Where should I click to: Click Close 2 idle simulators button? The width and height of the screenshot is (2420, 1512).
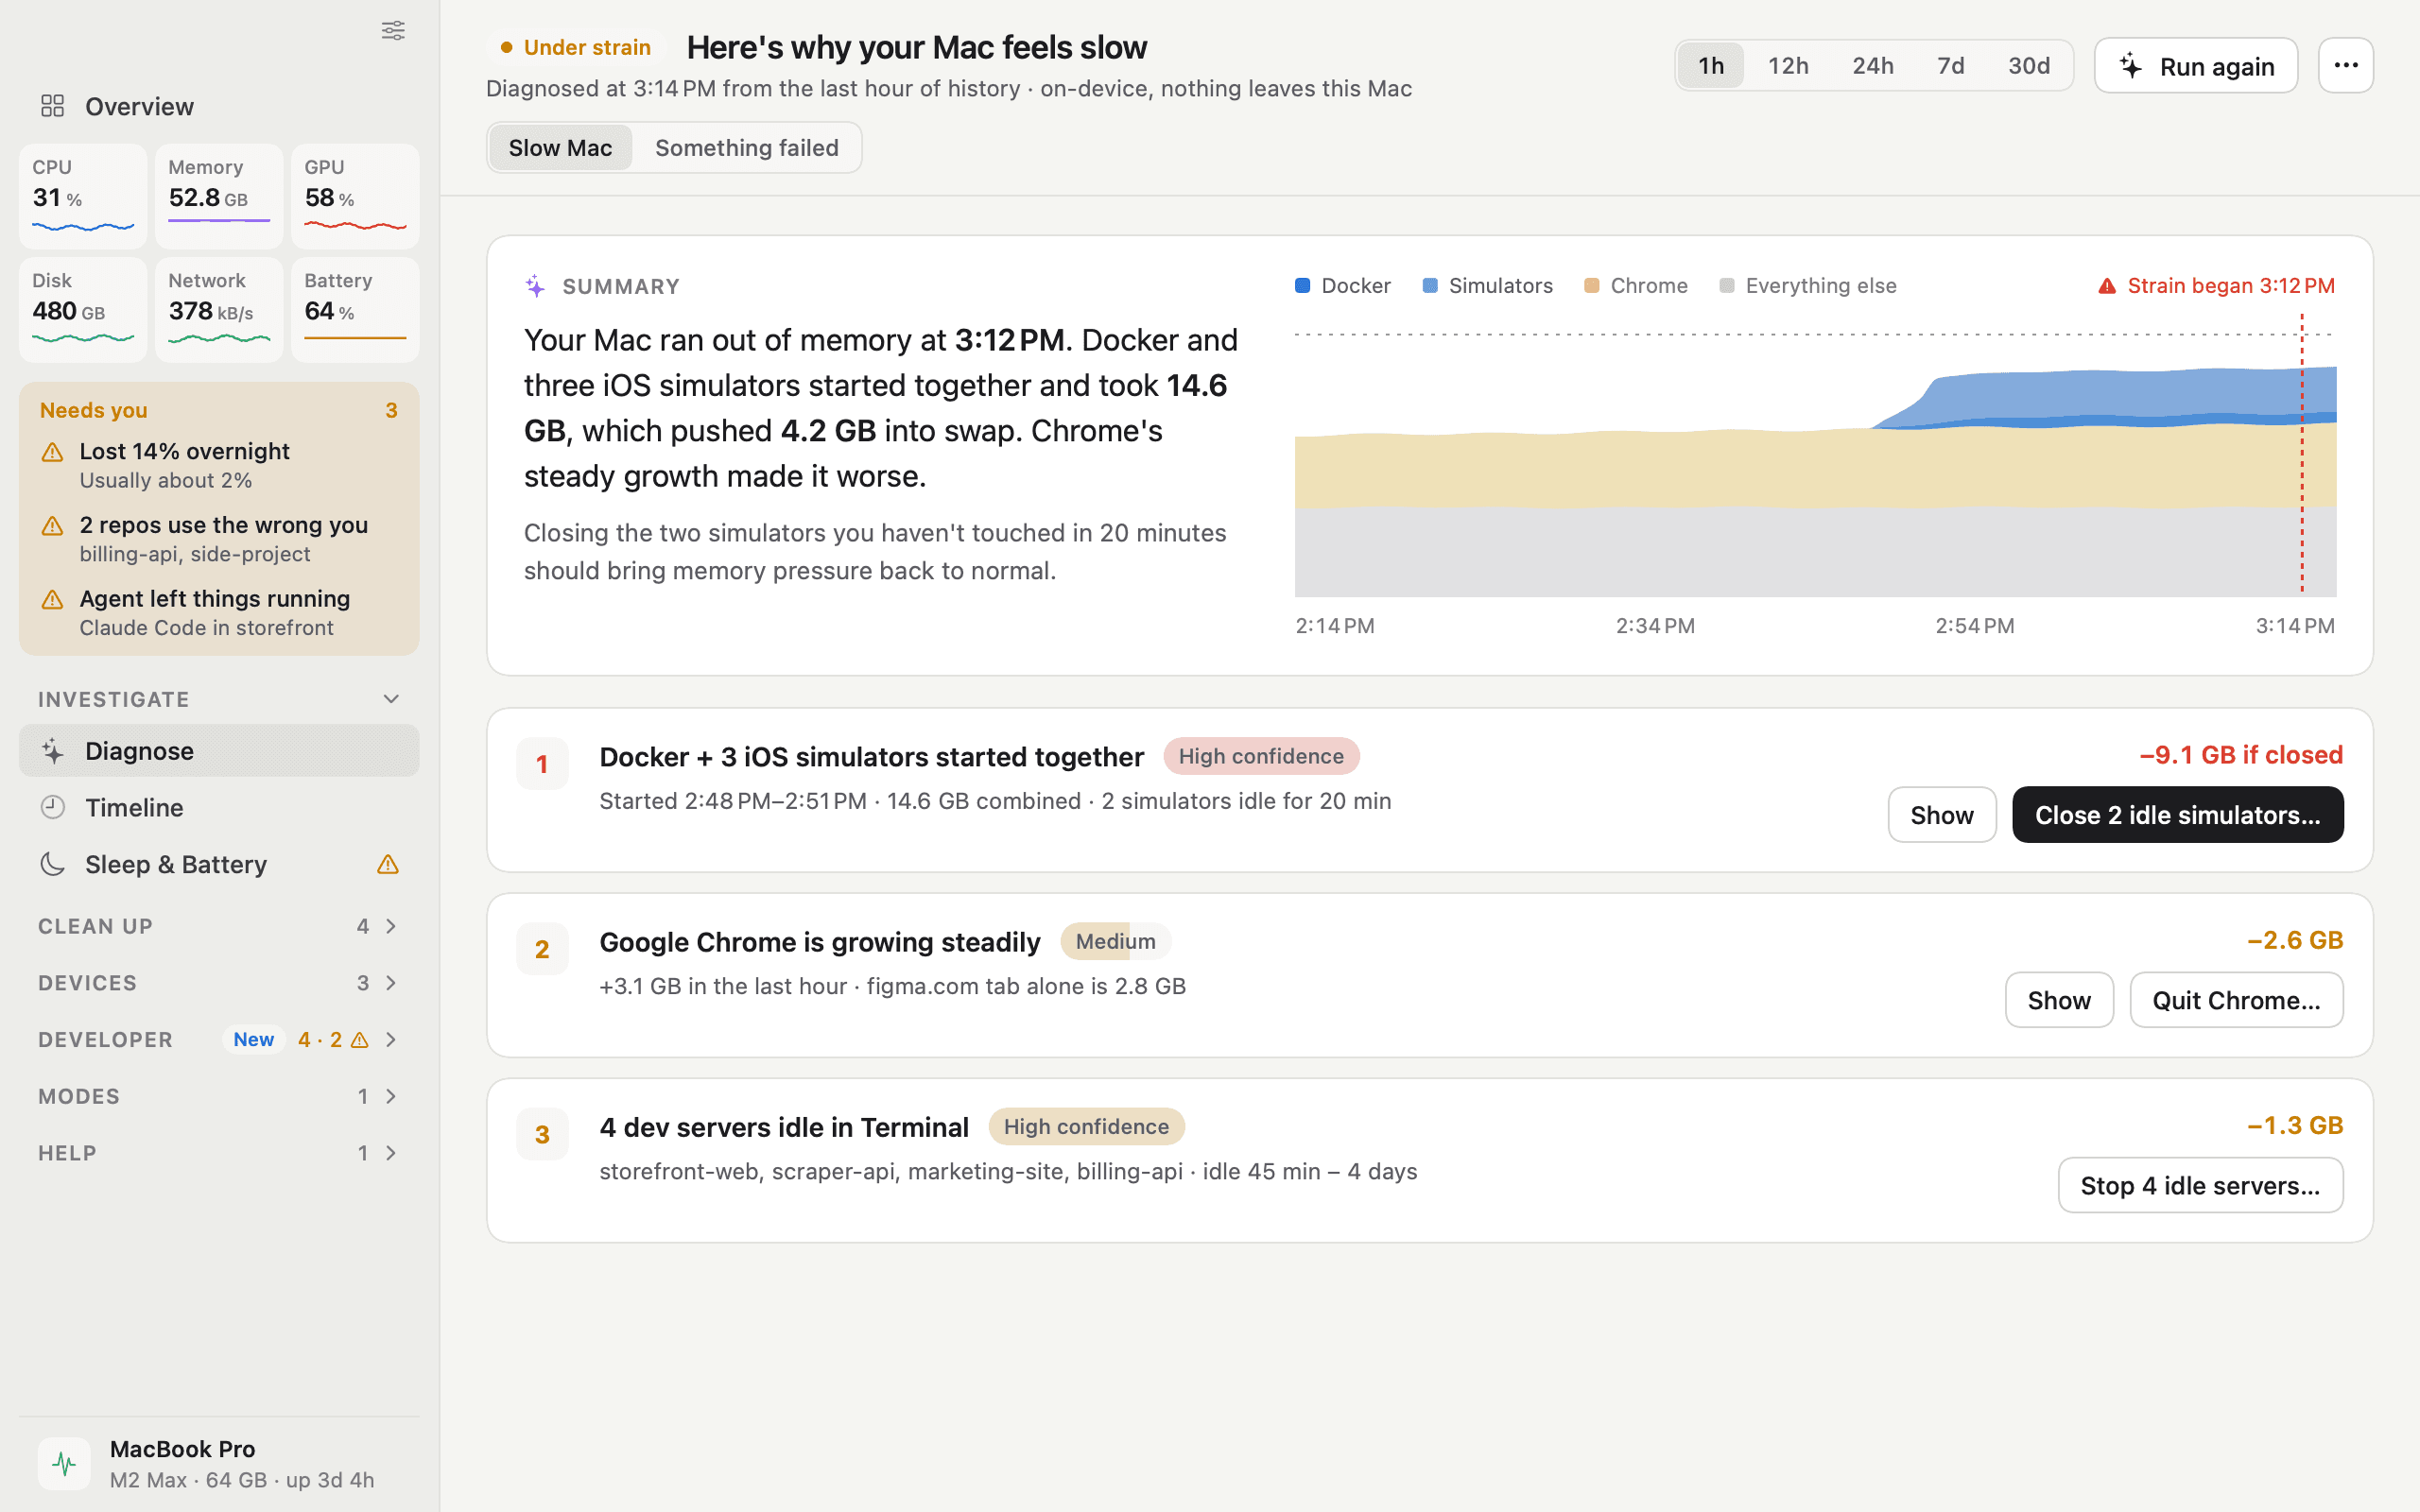tap(2177, 815)
